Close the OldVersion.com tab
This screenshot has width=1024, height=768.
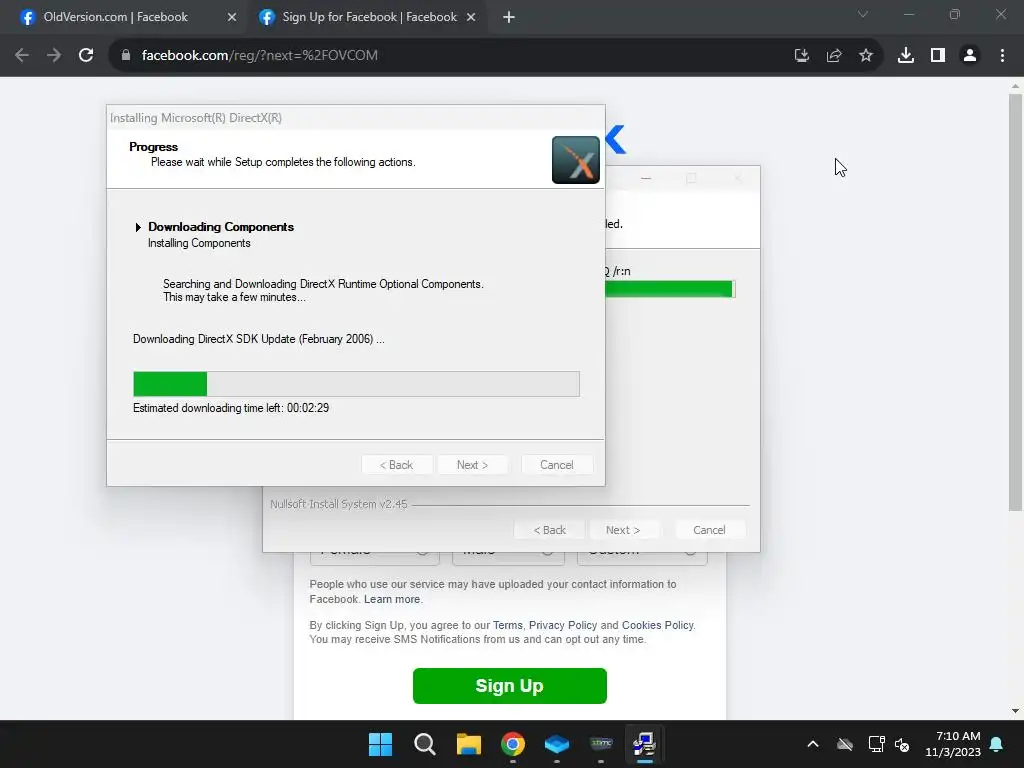(x=232, y=18)
